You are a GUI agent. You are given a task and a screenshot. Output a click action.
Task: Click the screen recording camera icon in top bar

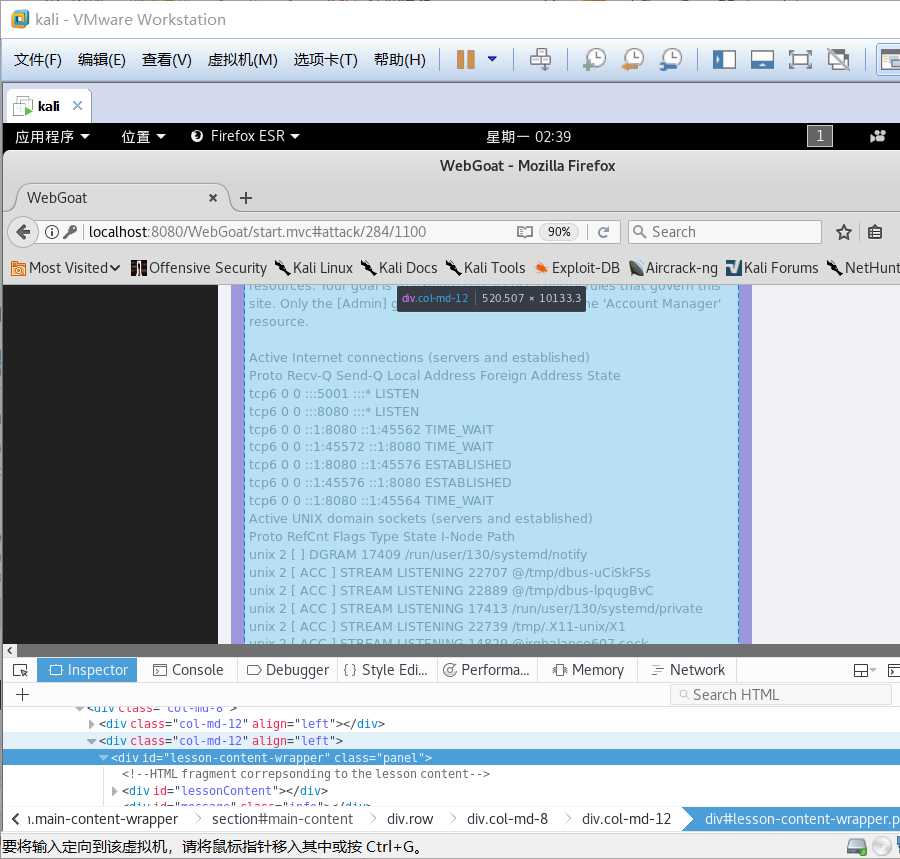(x=877, y=136)
